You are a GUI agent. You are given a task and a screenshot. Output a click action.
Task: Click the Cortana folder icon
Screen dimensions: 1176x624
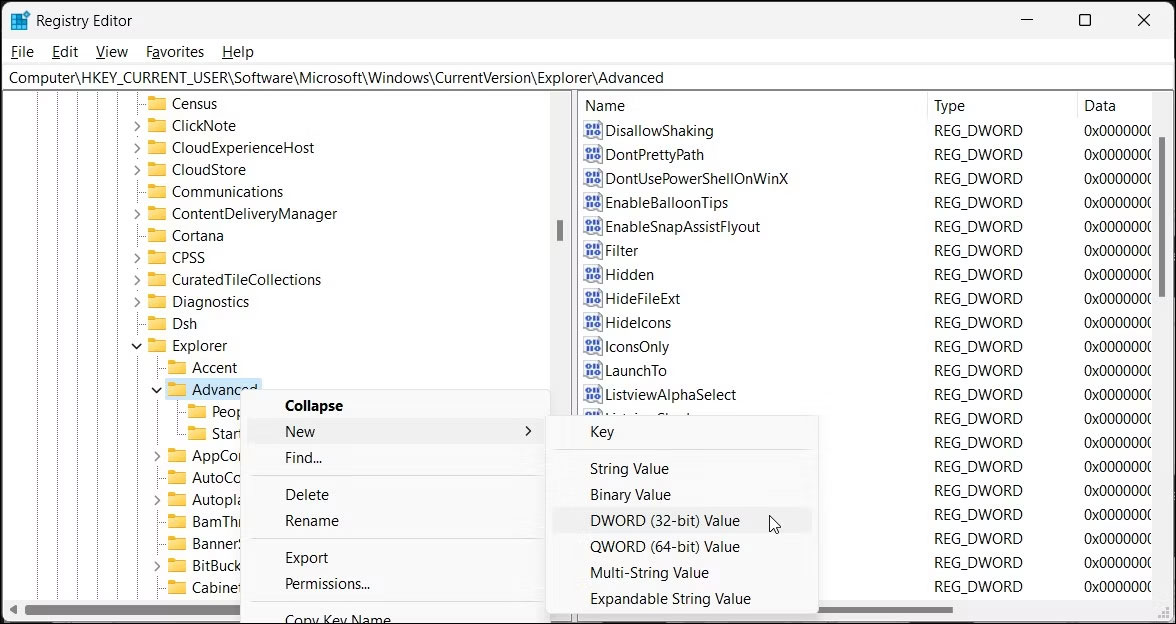[159, 235]
